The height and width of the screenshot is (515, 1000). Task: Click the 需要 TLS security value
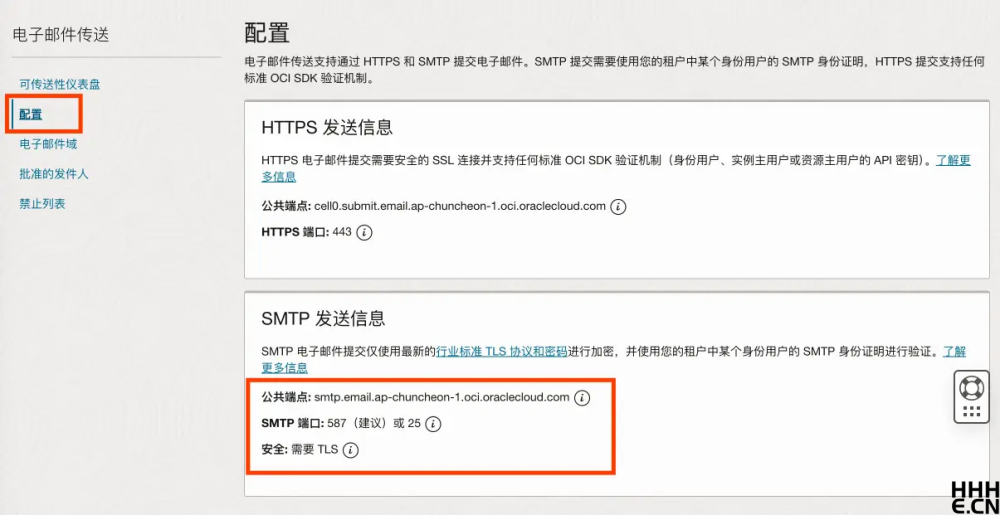coord(314,449)
